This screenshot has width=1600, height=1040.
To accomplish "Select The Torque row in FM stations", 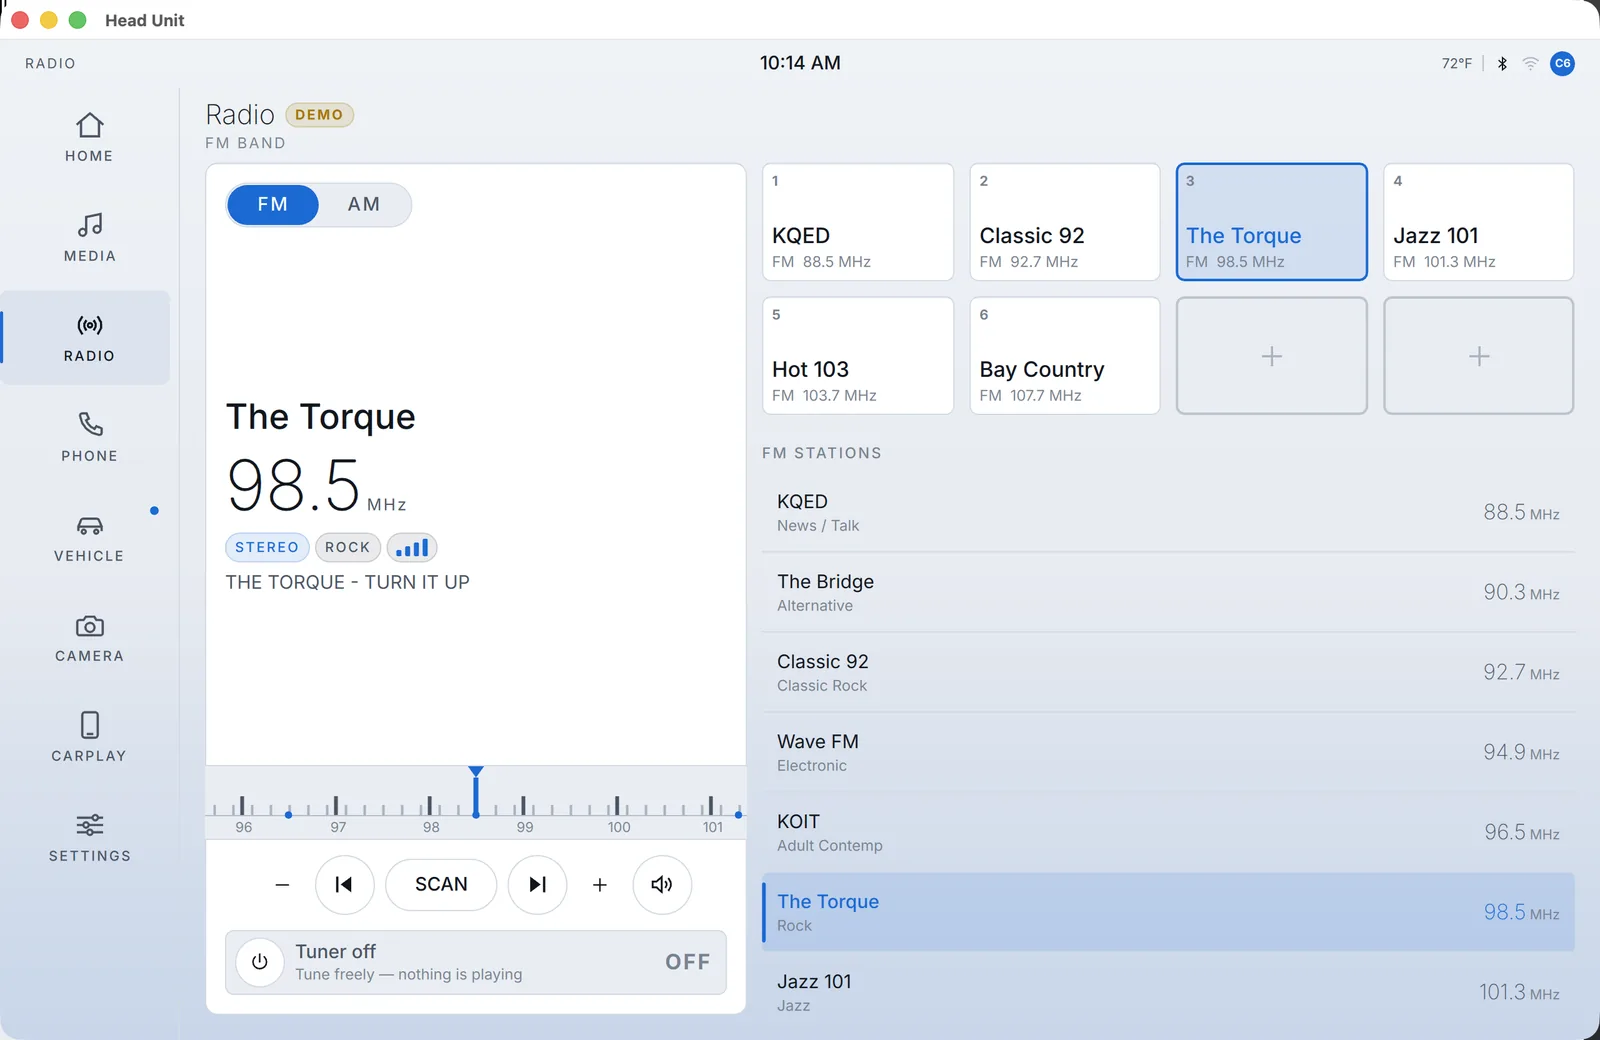I will click(x=1168, y=912).
